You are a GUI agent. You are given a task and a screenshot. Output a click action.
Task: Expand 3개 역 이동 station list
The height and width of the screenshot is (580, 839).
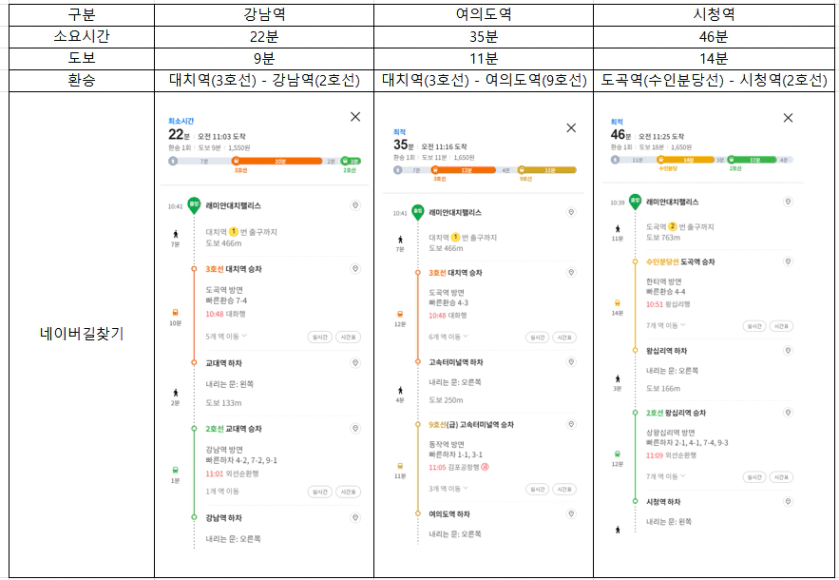(448, 489)
